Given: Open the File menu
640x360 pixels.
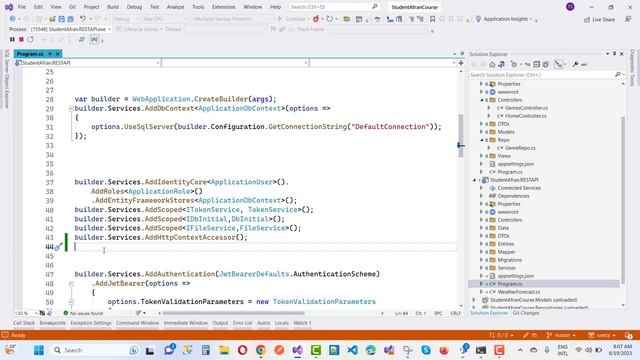Looking at the screenshot, I should click(22, 7).
